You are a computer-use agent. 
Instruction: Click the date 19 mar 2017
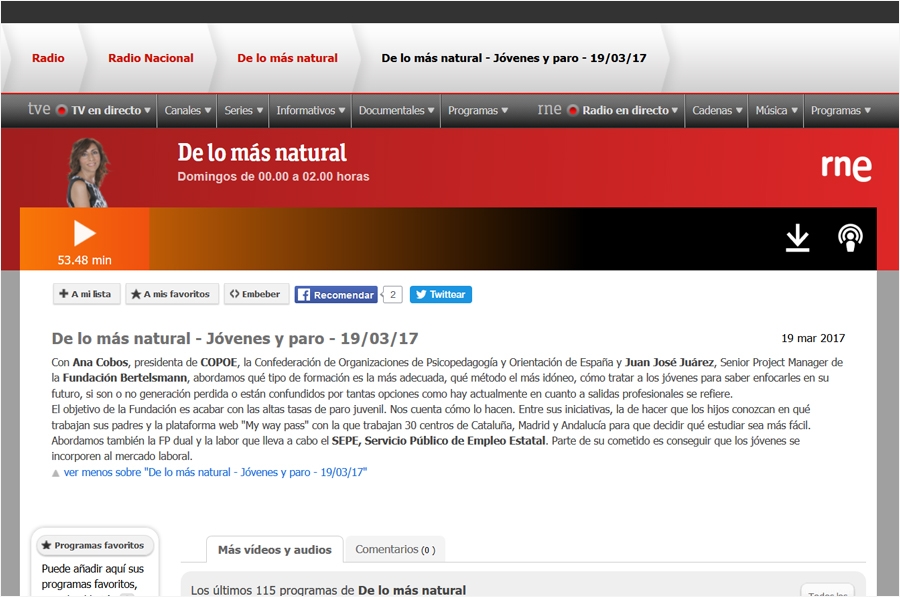(813, 338)
